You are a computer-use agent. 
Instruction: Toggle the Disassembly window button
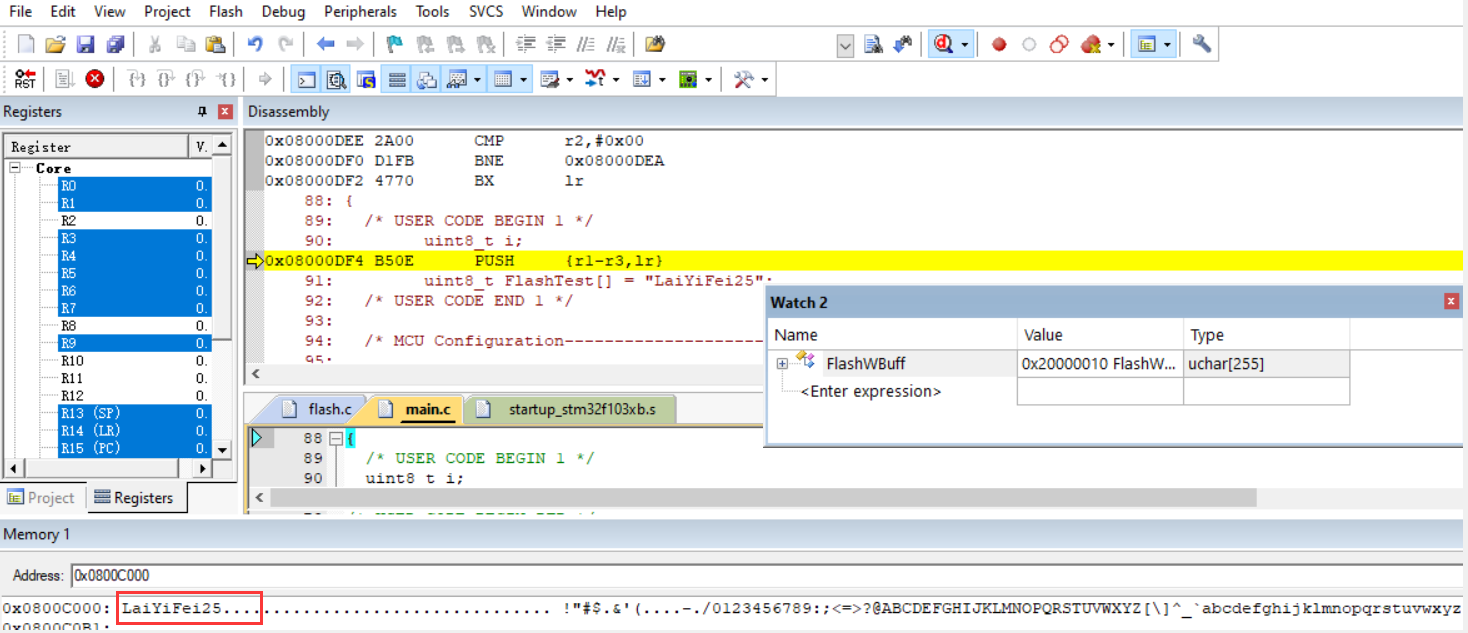336,79
